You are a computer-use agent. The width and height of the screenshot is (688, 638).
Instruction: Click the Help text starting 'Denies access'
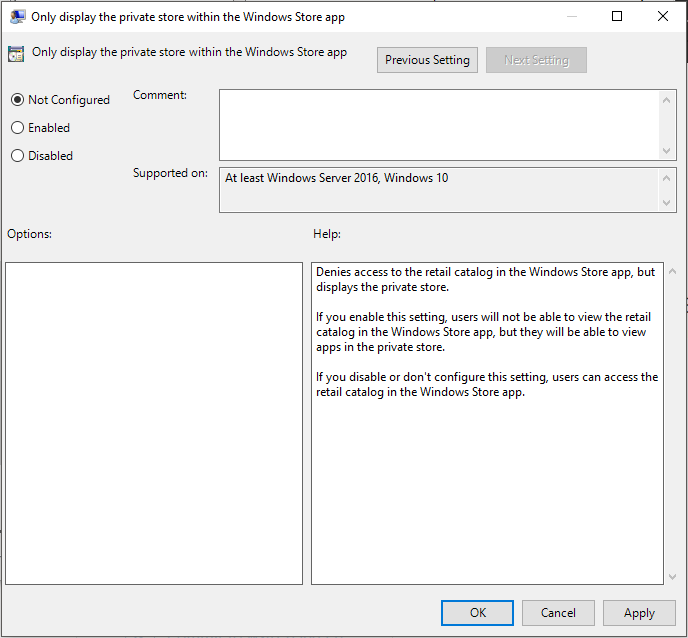[485, 280]
